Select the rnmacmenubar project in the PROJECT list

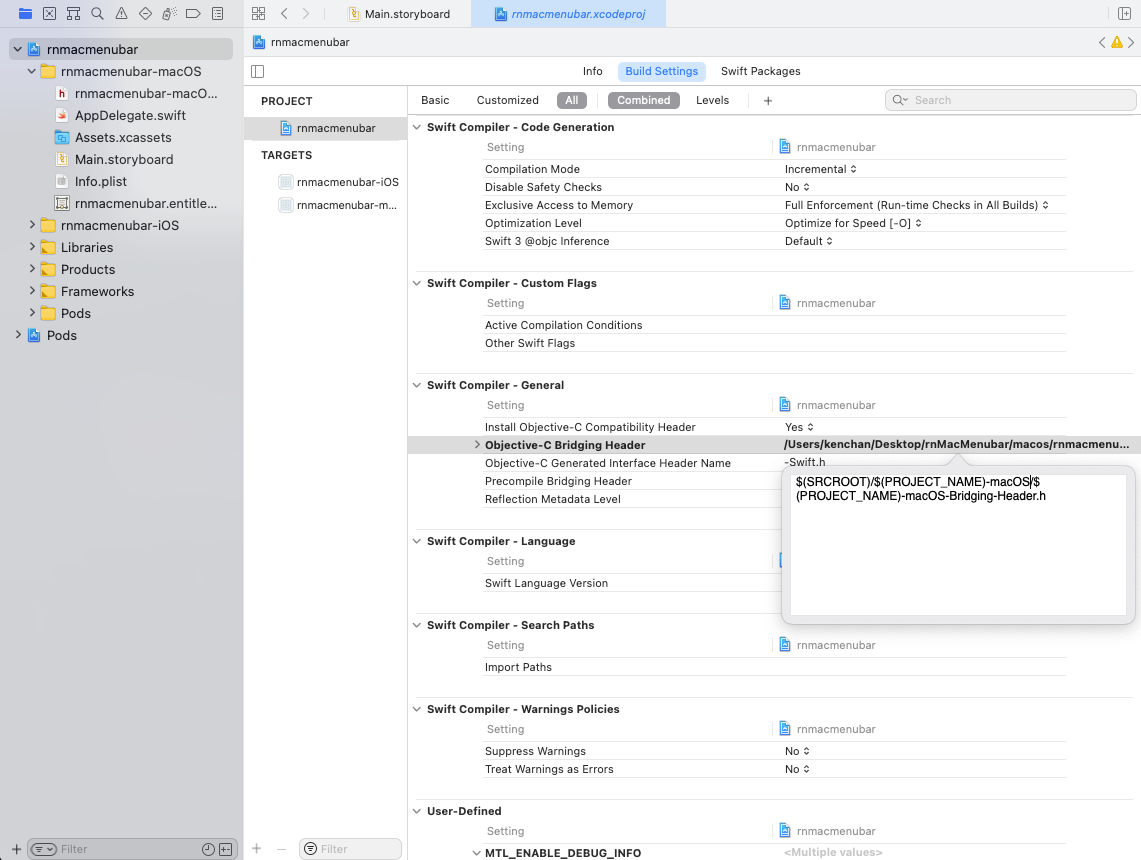coord(327,128)
